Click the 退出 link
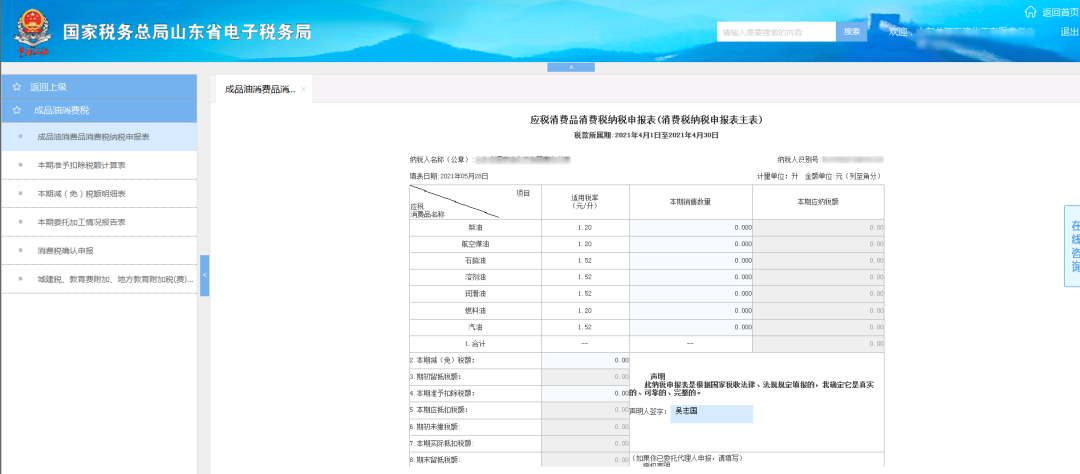 coord(1068,32)
